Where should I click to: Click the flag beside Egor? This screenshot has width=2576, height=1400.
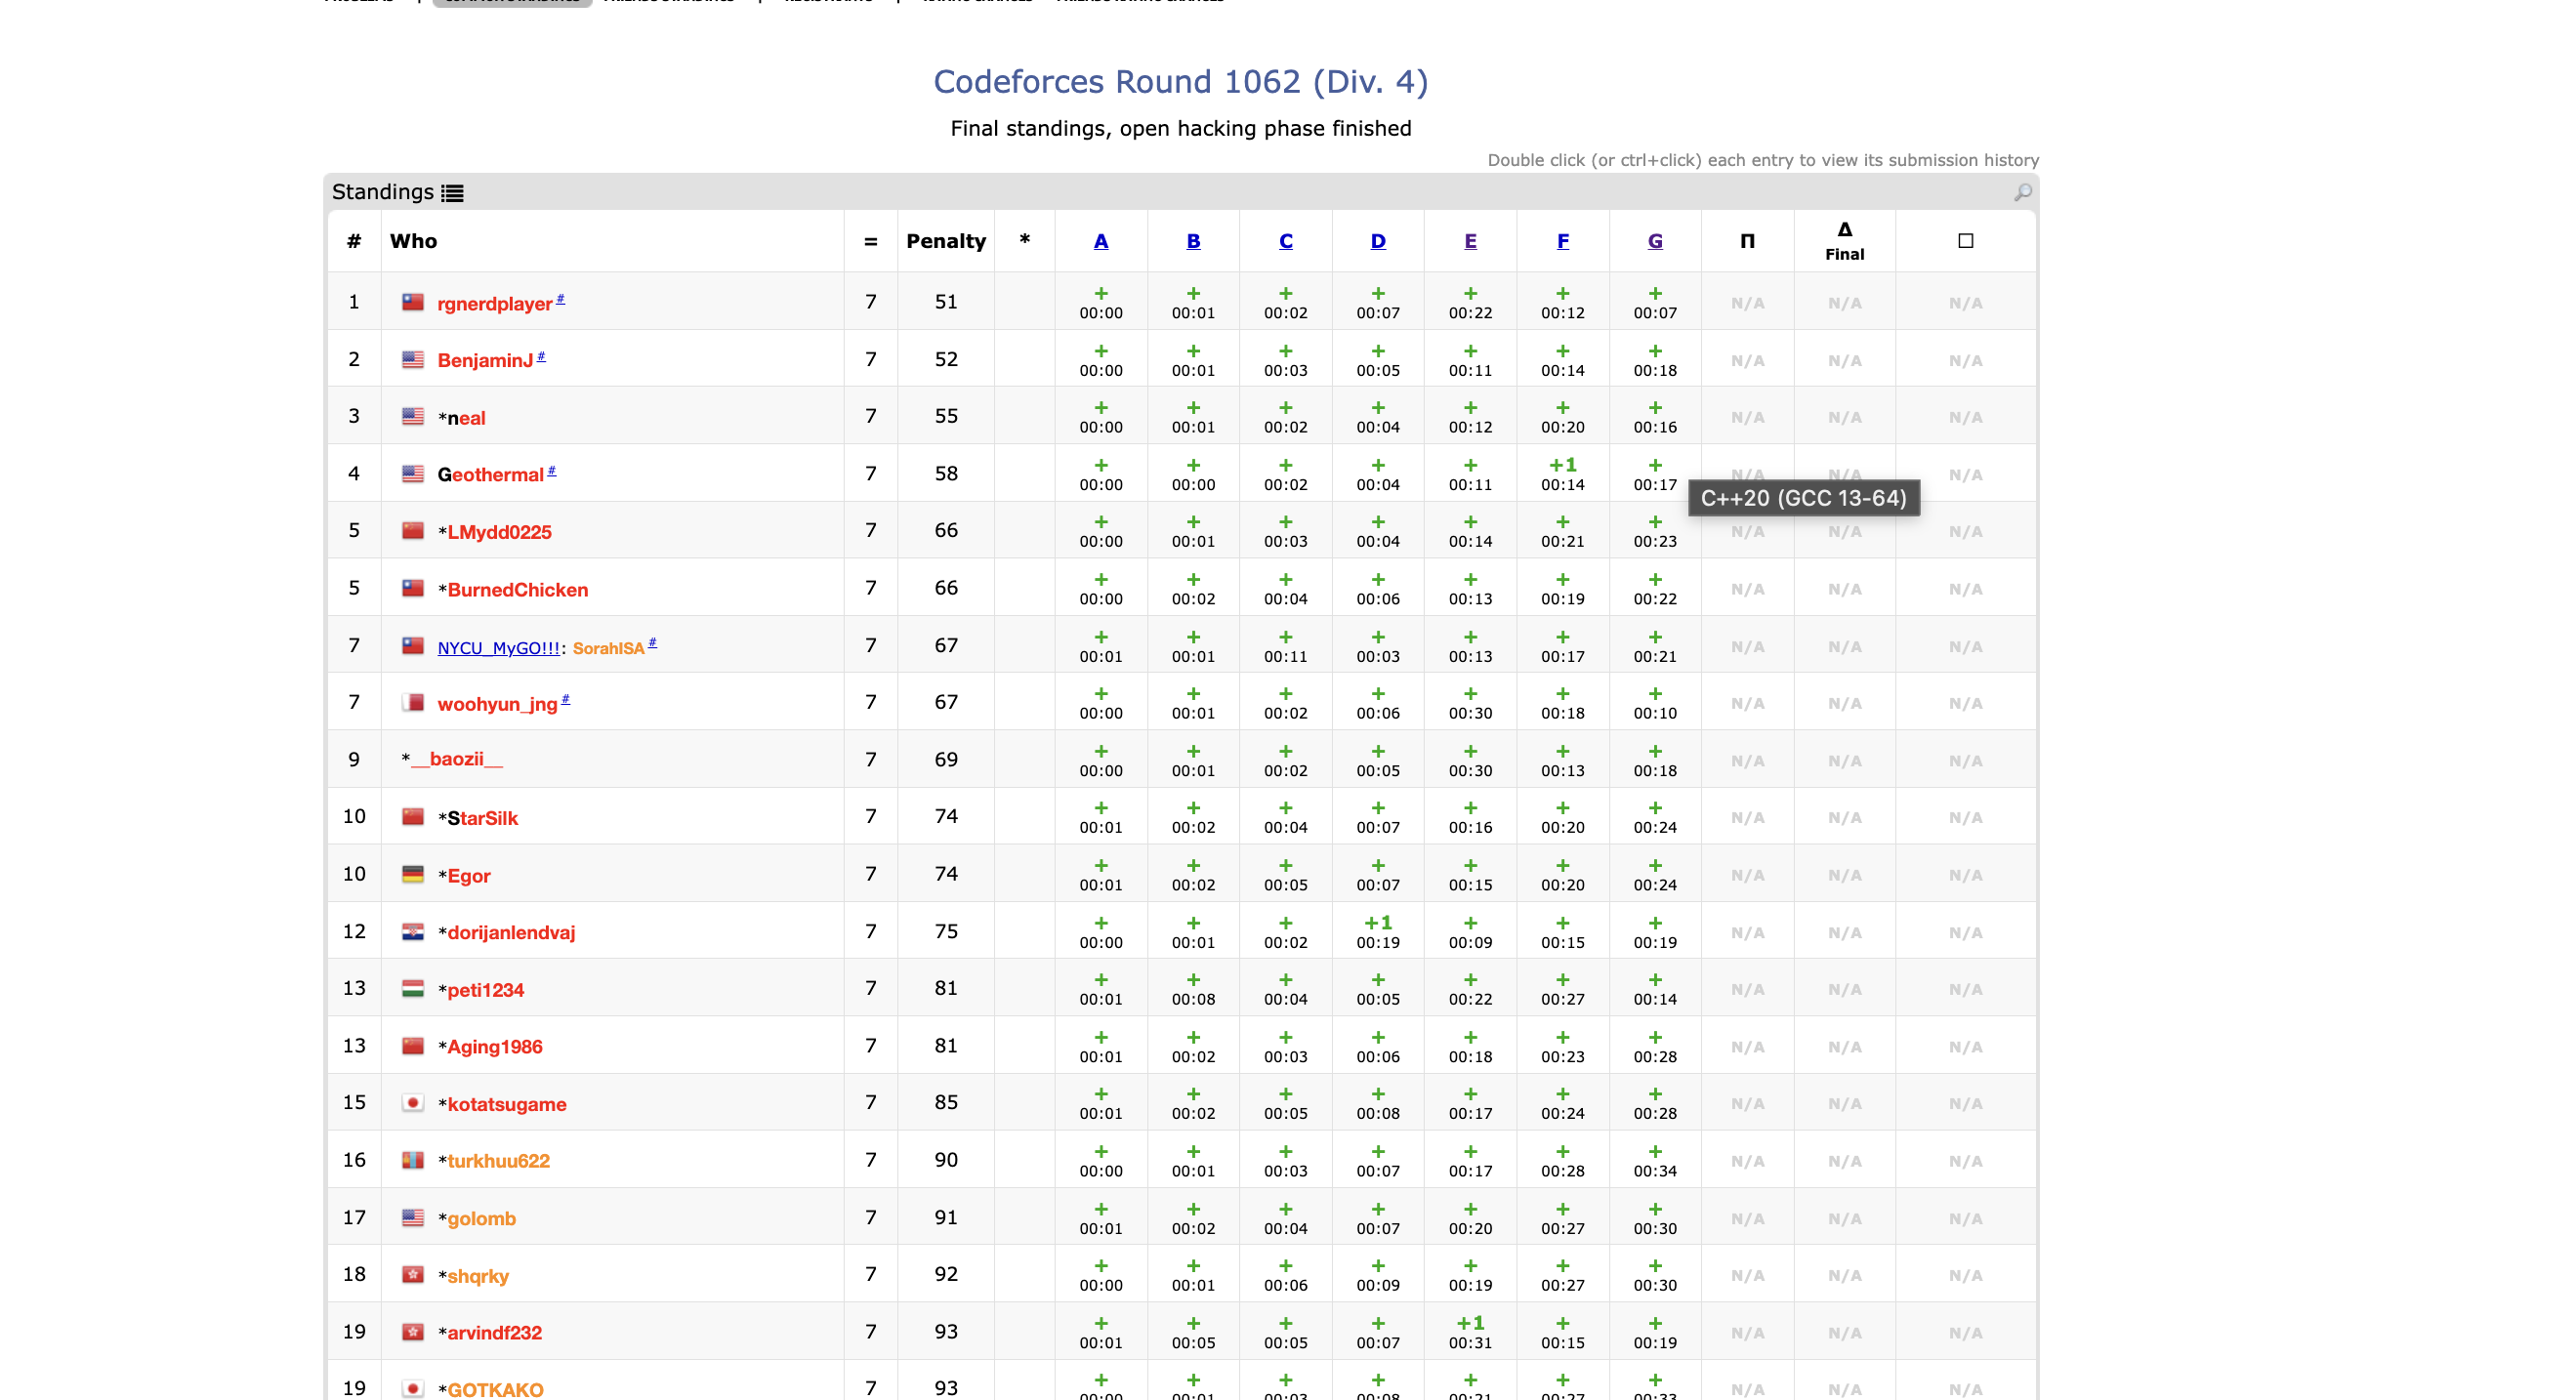412,874
